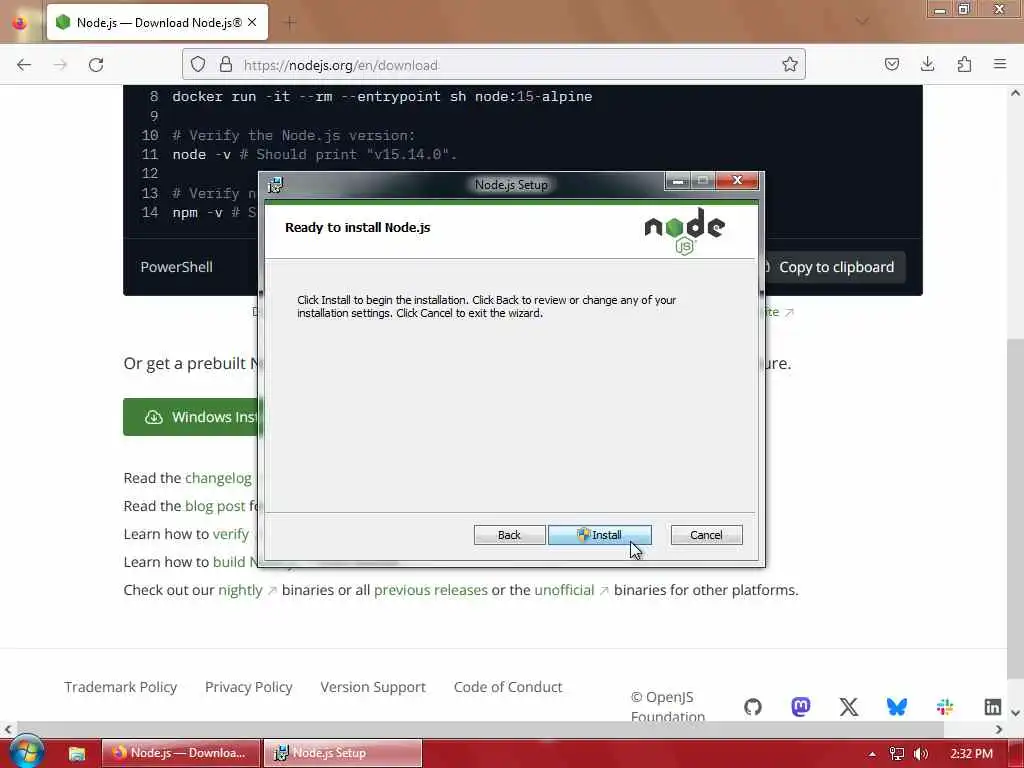Viewport: 1024px width, 768px height.
Task: Open the Mastodon icon in footer
Action: (801, 707)
